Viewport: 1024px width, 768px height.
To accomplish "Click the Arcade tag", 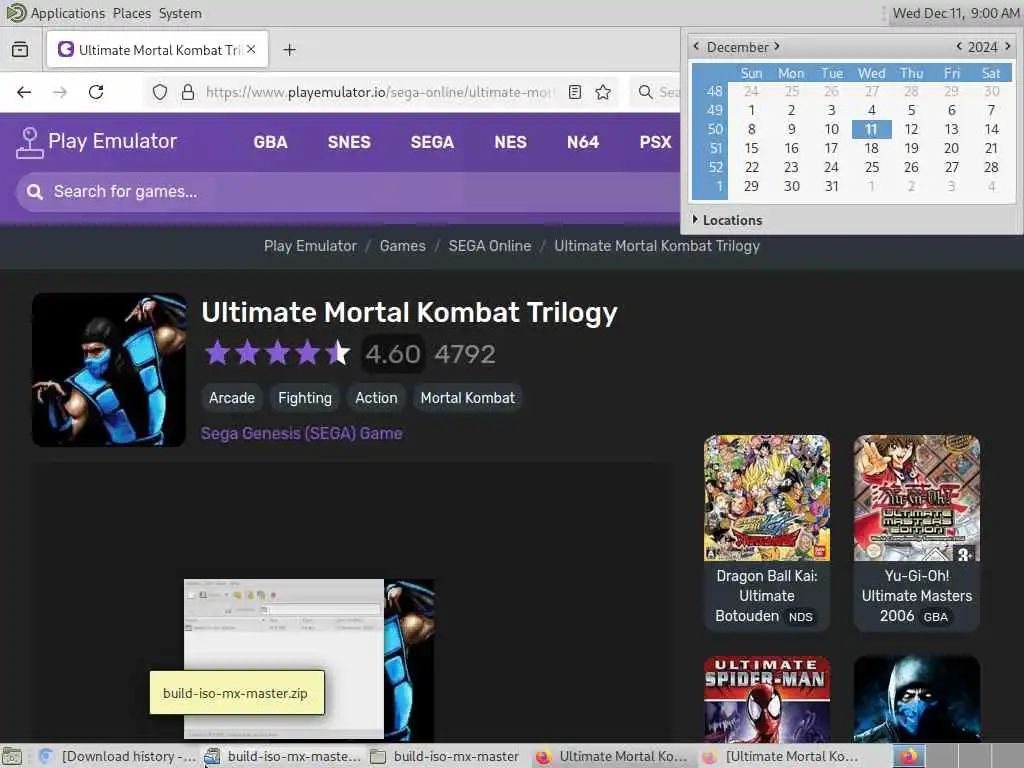I will [x=232, y=398].
